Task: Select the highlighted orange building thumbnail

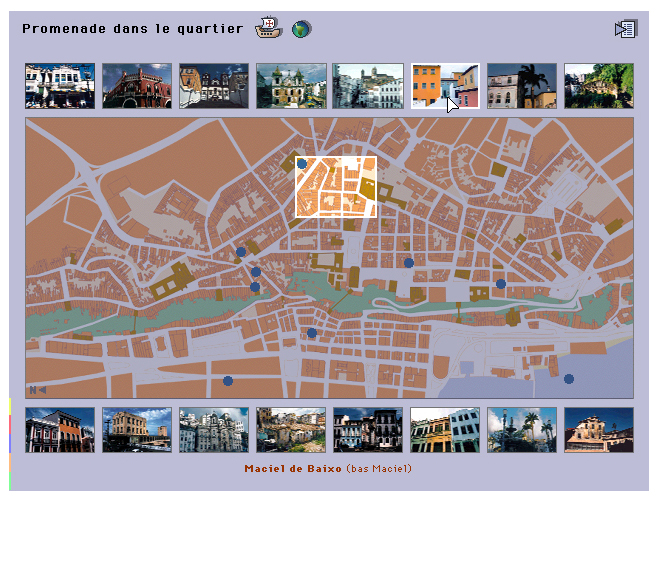Action: click(x=445, y=86)
